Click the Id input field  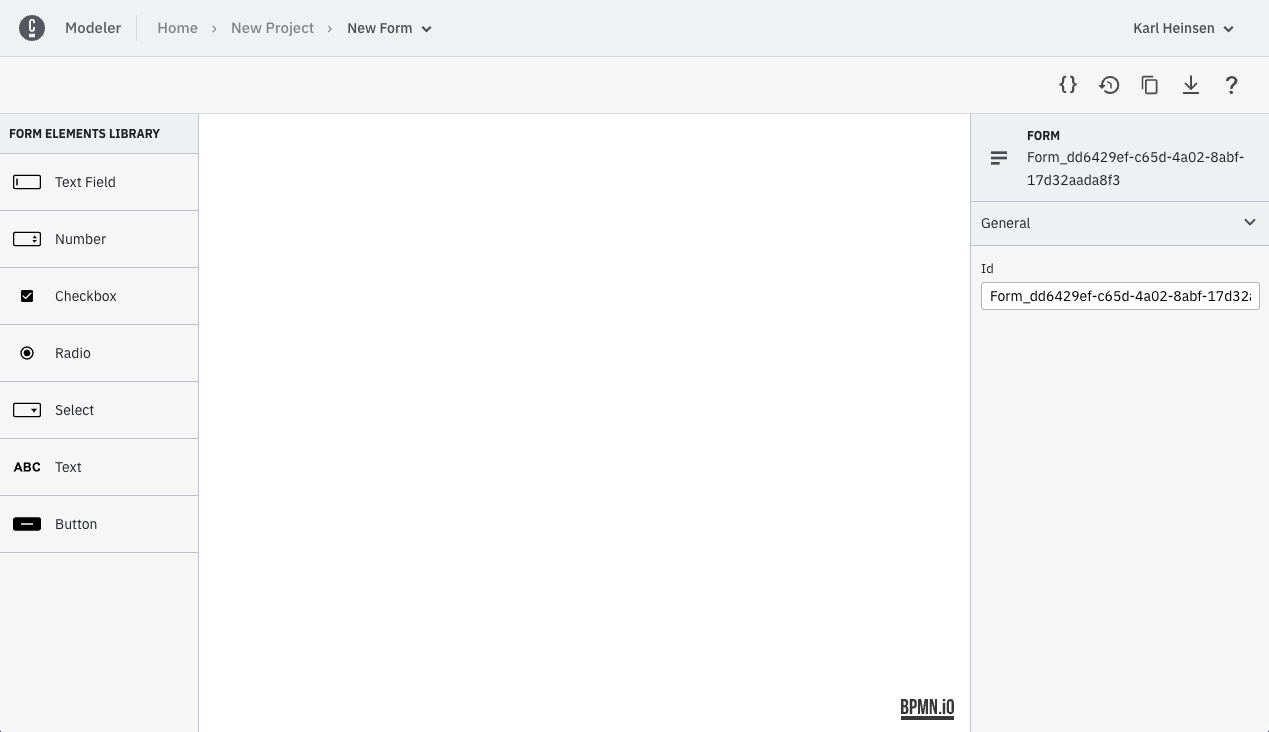(1120, 296)
